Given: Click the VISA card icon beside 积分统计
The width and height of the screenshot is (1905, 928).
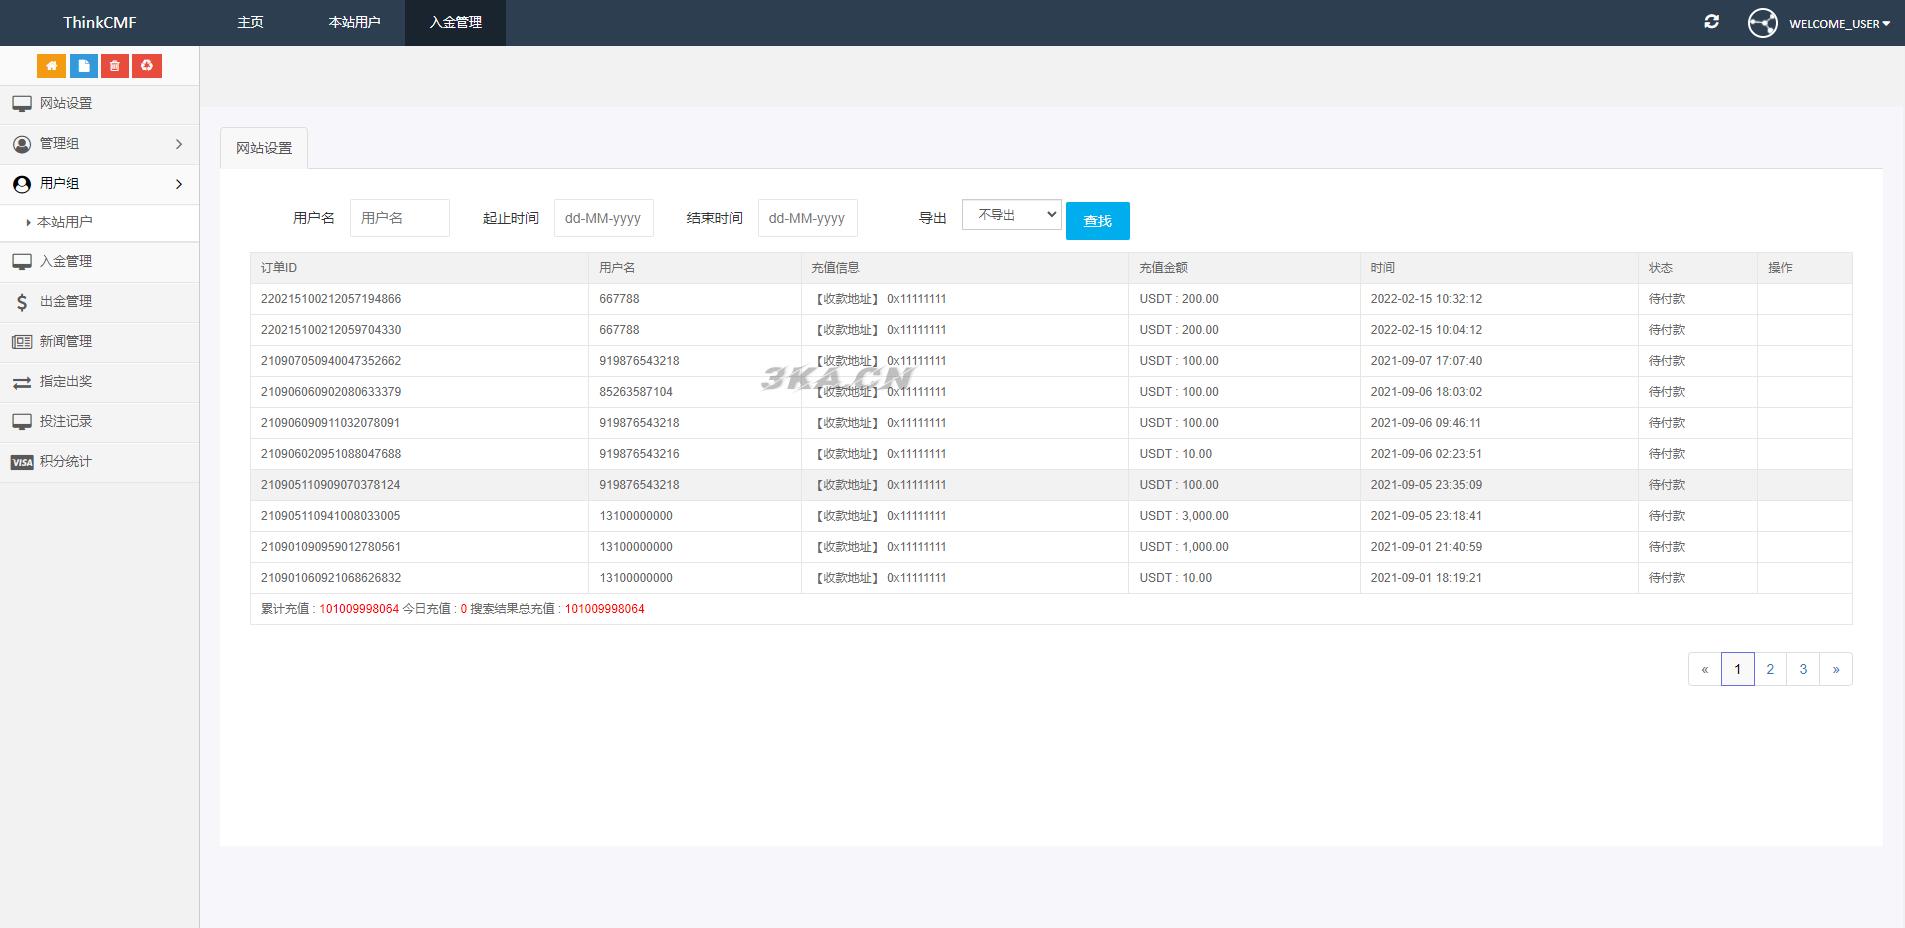Looking at the screenshot, I should (22, 462).
